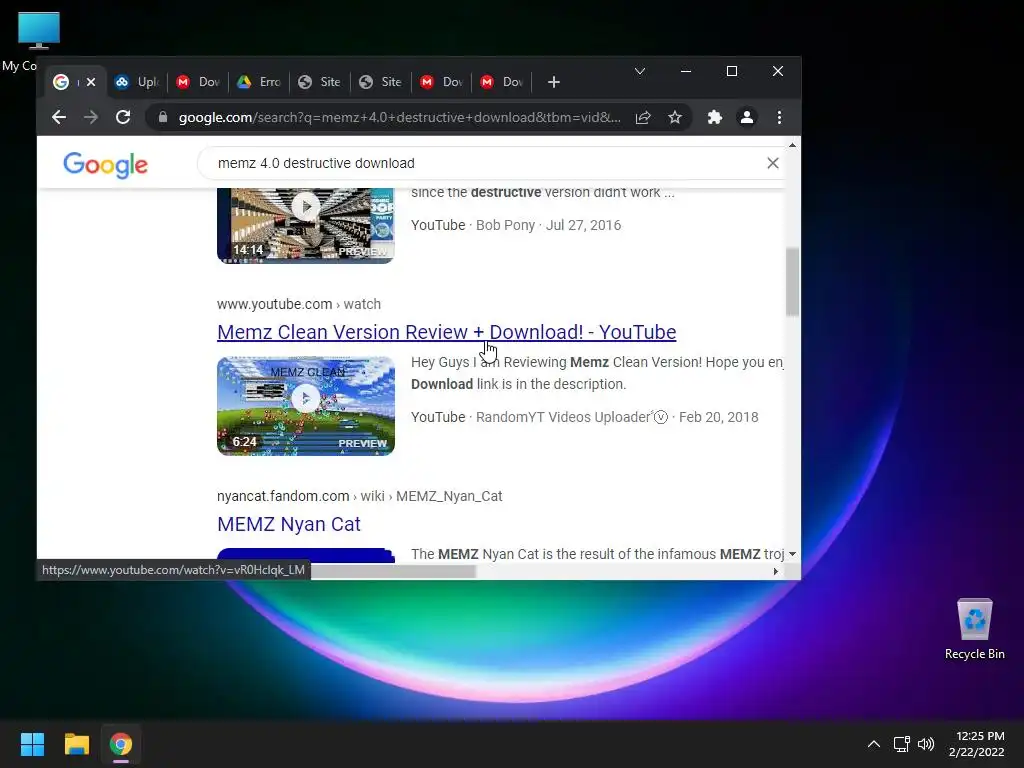Open the Chrome profile avatar

[x=746, y=117]
